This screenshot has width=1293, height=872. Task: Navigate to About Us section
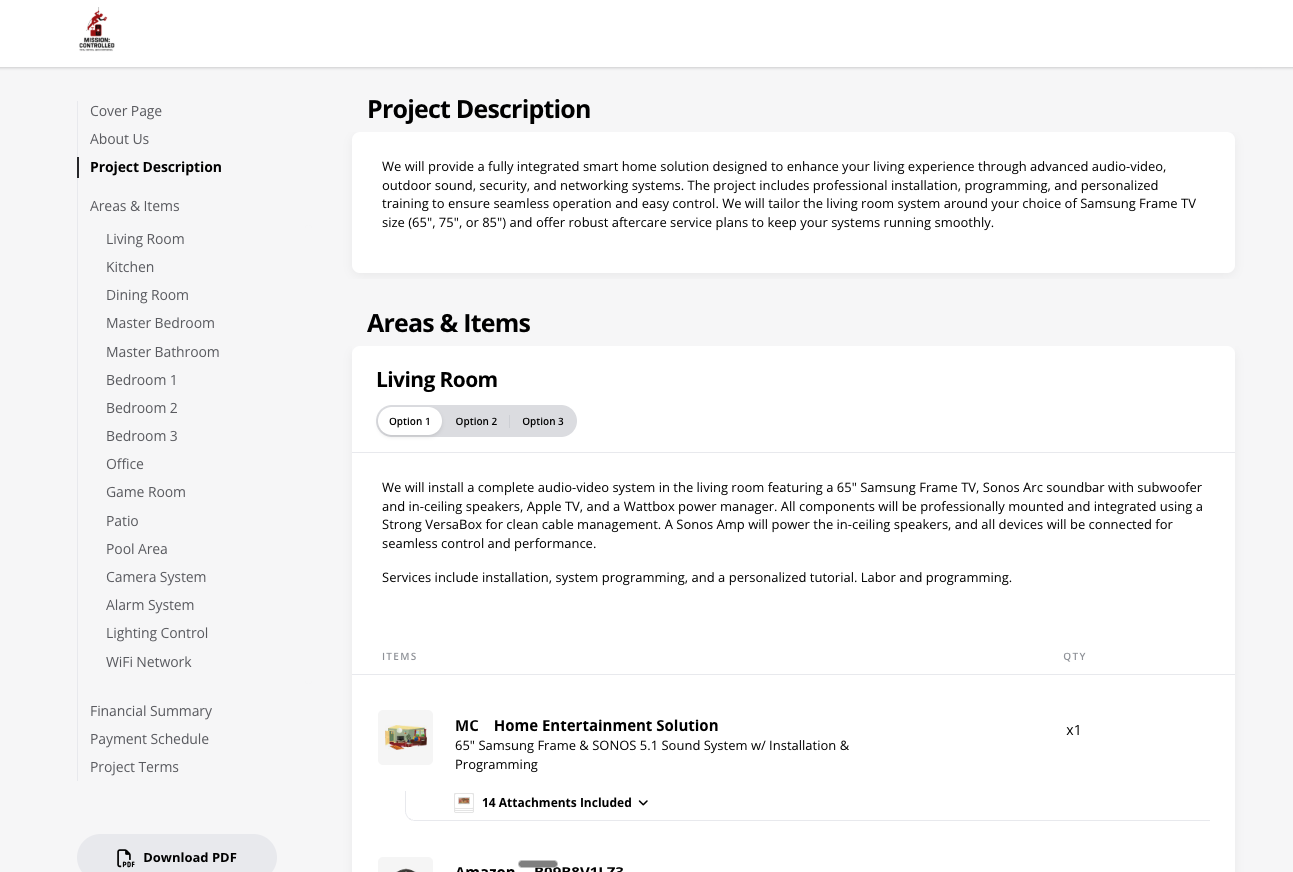point(119,139)
